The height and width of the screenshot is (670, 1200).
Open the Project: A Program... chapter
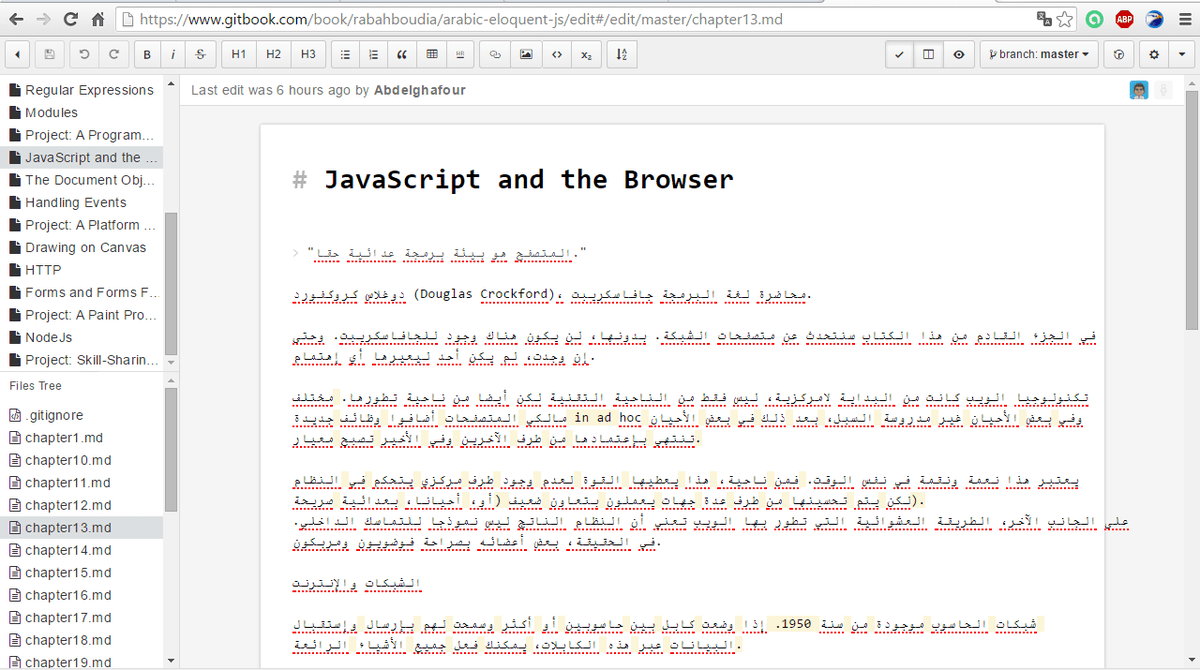point(82,135)
